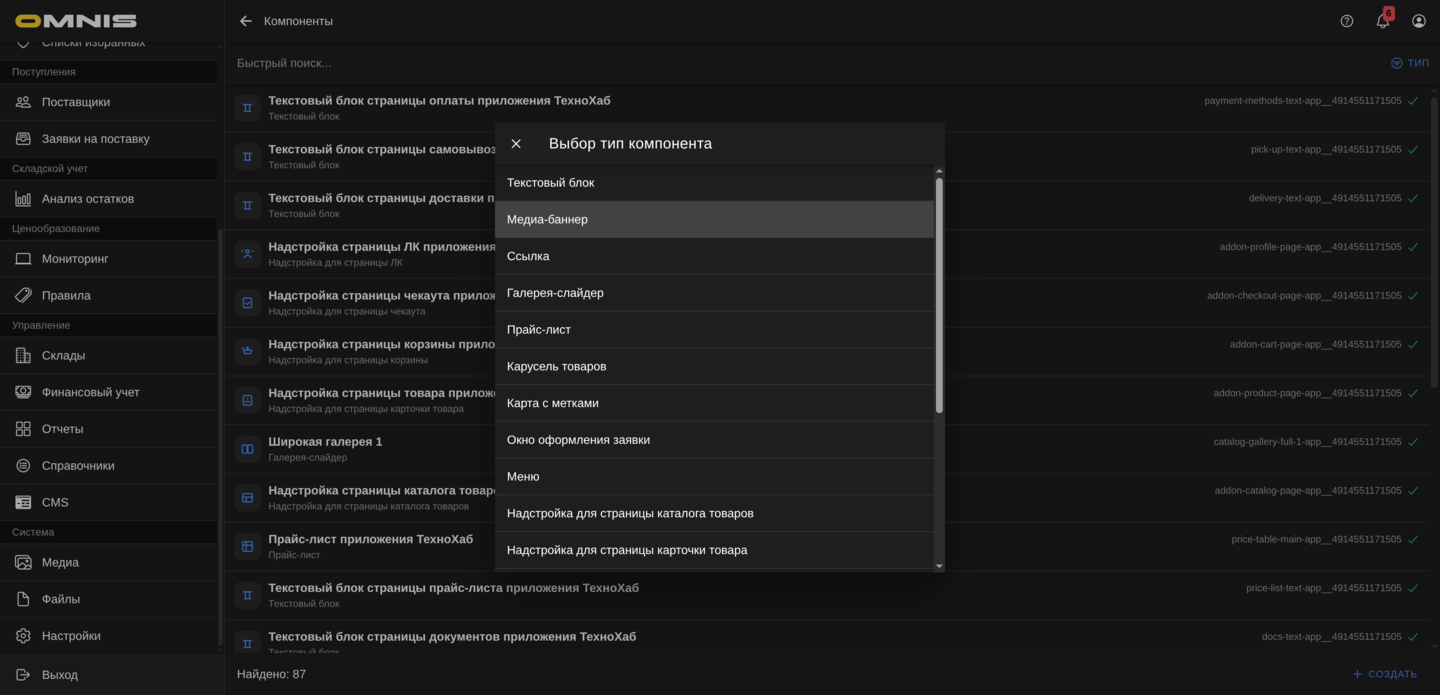Click the cart icon on корзины addon row
1440x695 pixels.
pos(247,350)
